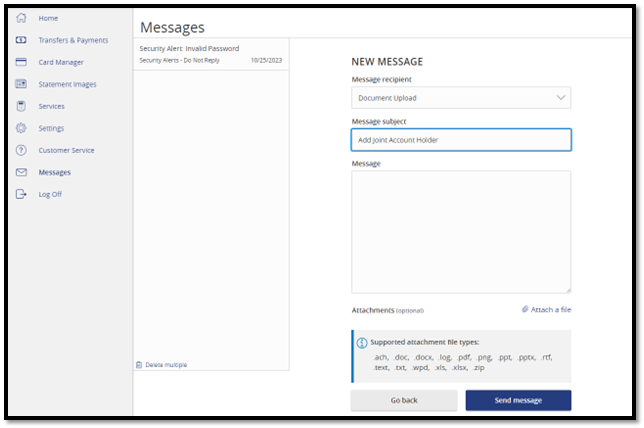Click the Settings gear icon
The height and width of the screenshot is (428, 644).
click(20, 128)
